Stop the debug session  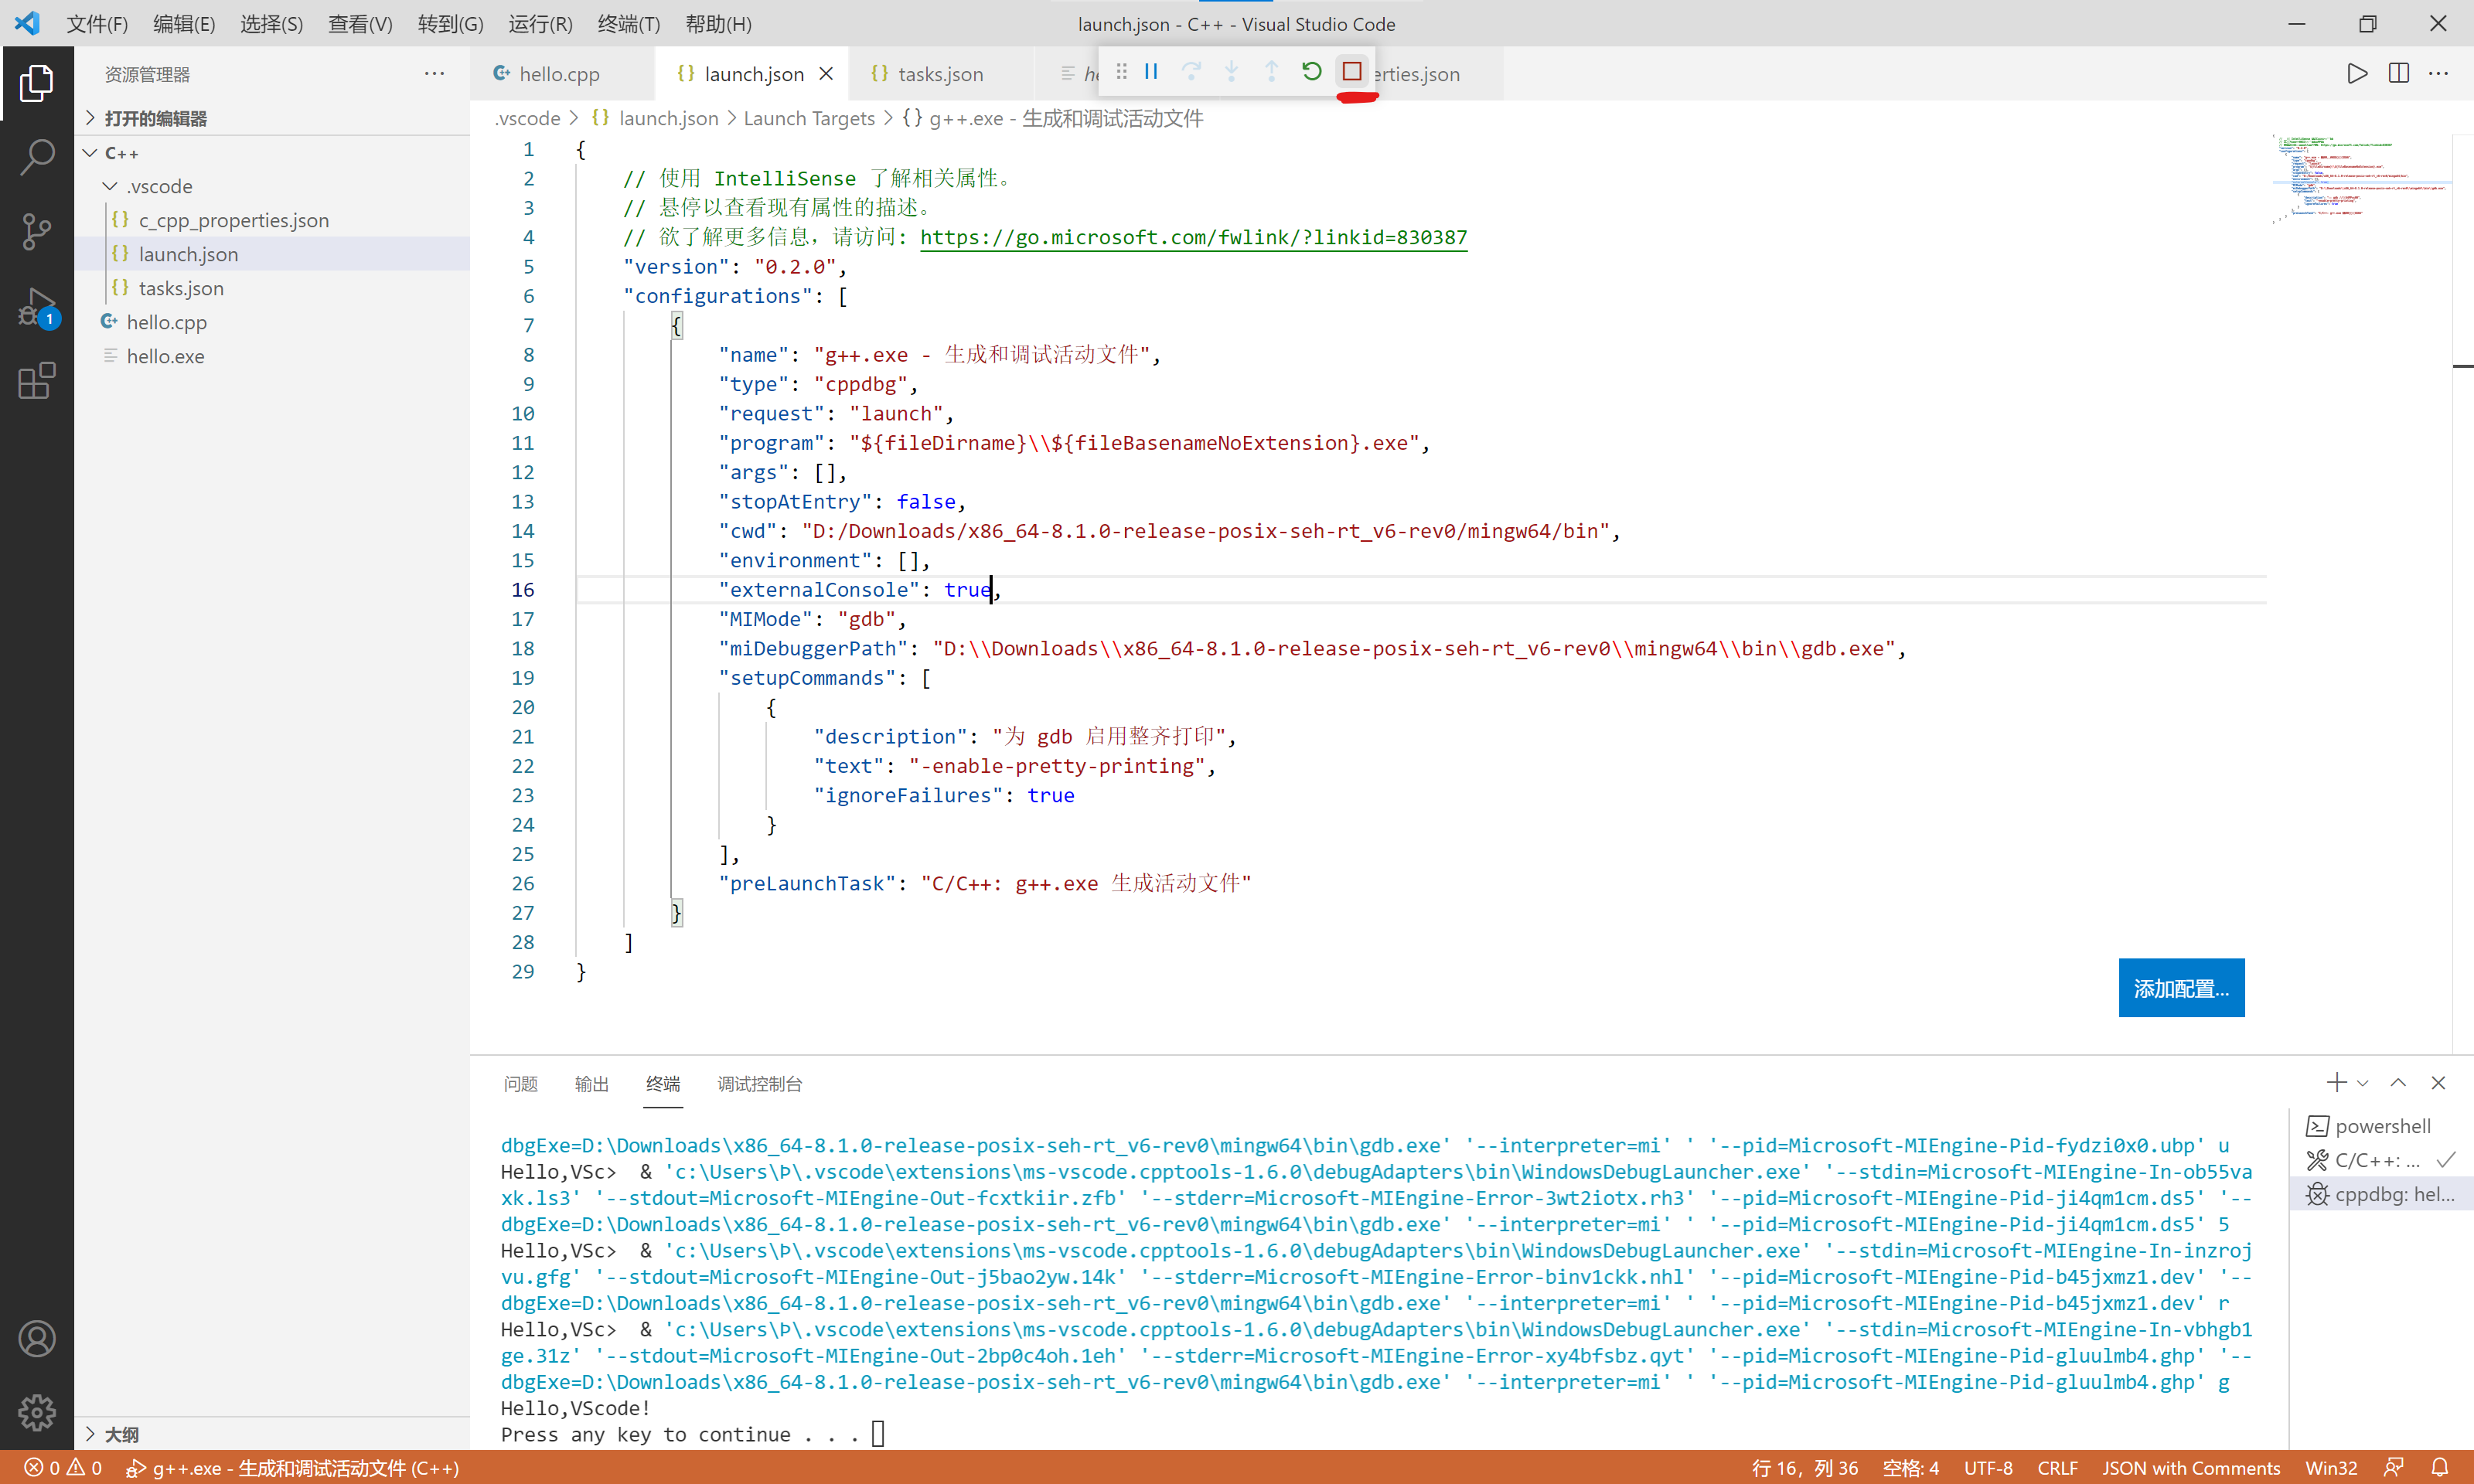pos(1352,72)
